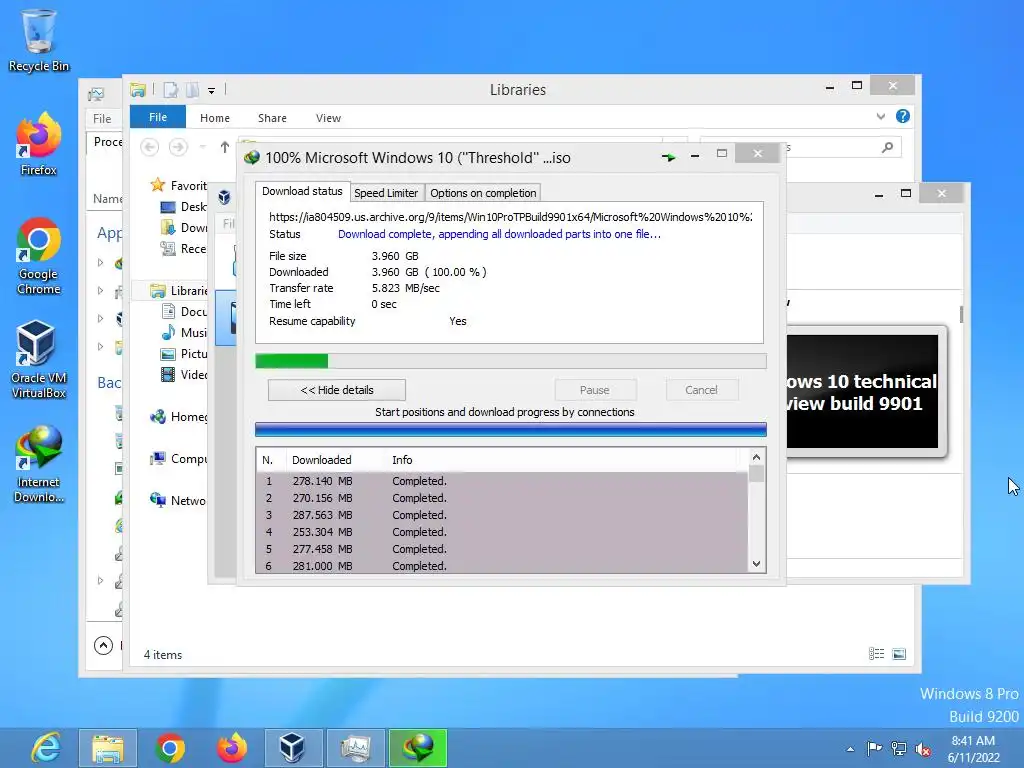
Task: Open Share ribbon tab in Libraries window
Action: [x=272, y=118]
